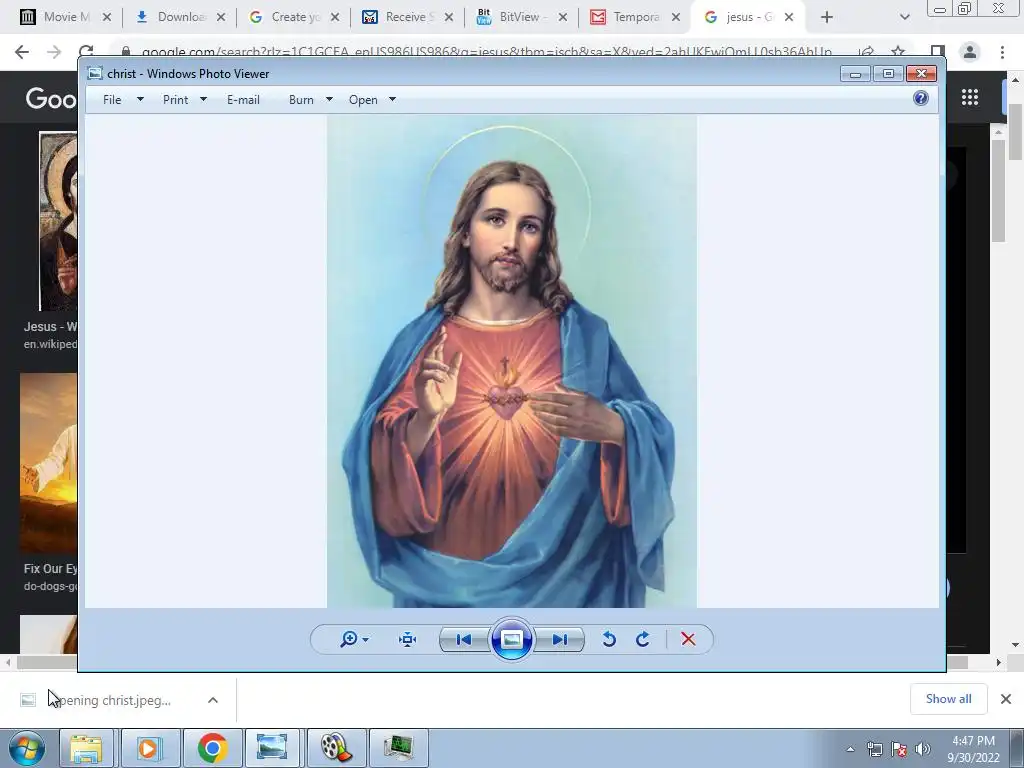This screenshot has height=768, width=1024.
Task: Click network tray icon
Action: [x=874, y=749]
